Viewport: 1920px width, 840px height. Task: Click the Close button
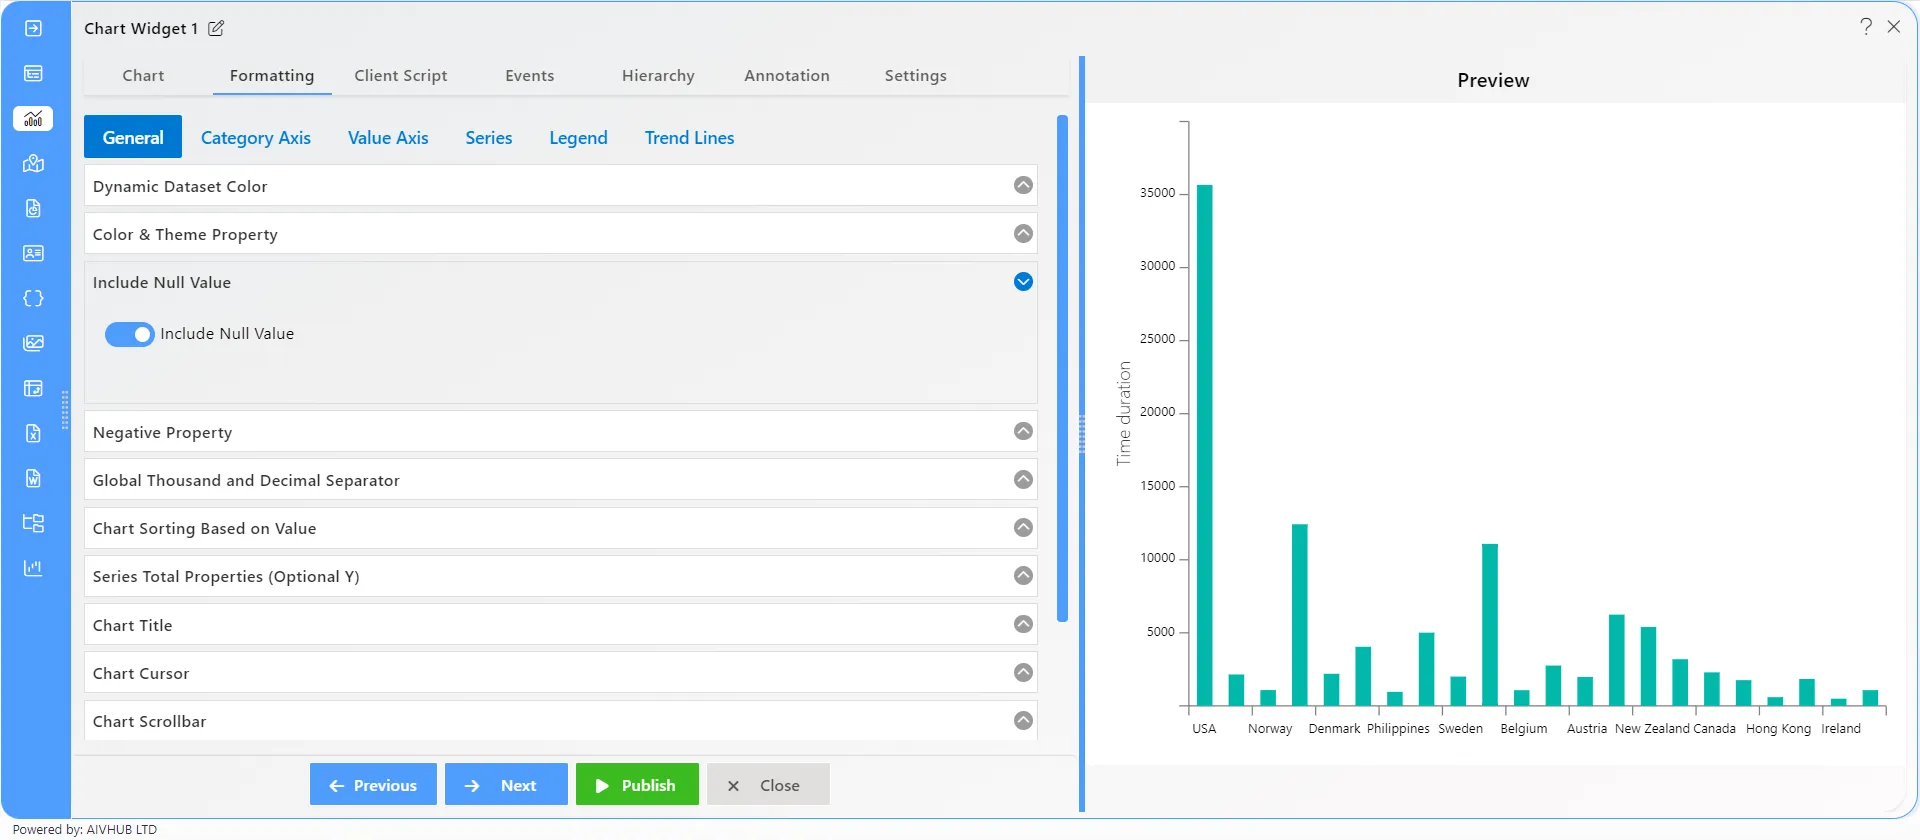(x=768, y=785)
